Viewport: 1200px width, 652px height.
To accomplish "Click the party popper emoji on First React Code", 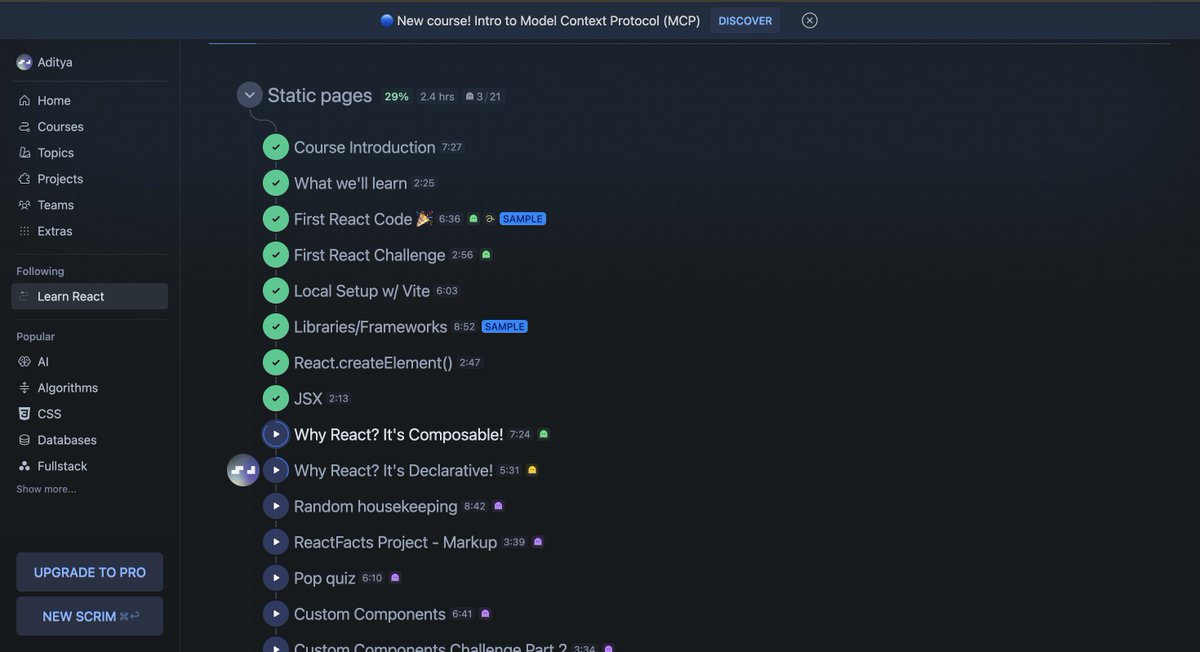I will [424, 219].
